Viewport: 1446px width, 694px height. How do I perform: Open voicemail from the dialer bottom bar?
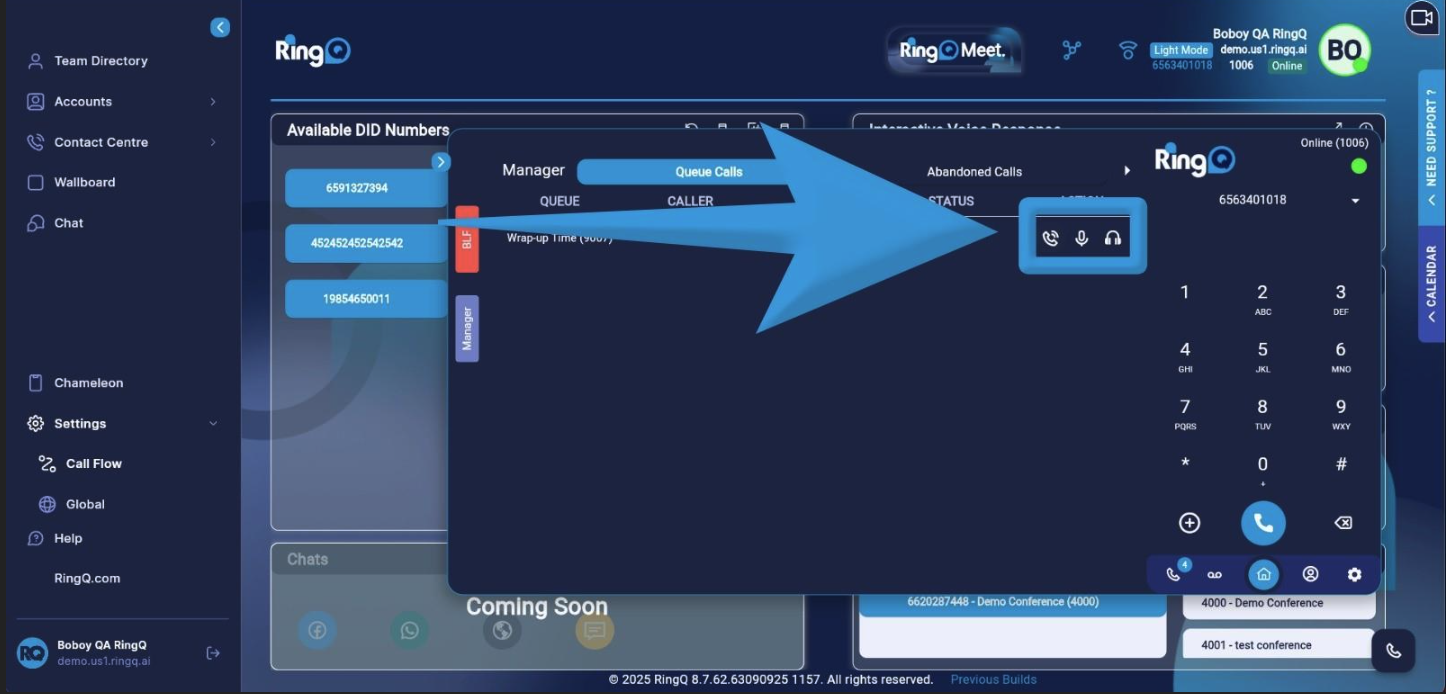tap(1215, 573)
